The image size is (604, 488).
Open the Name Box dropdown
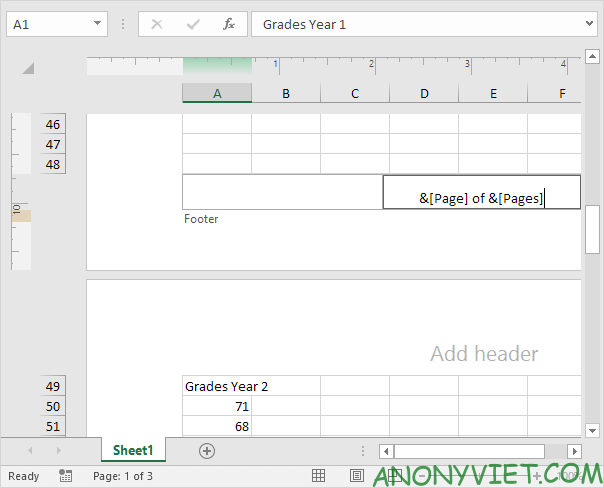click(x=97, y=23)
